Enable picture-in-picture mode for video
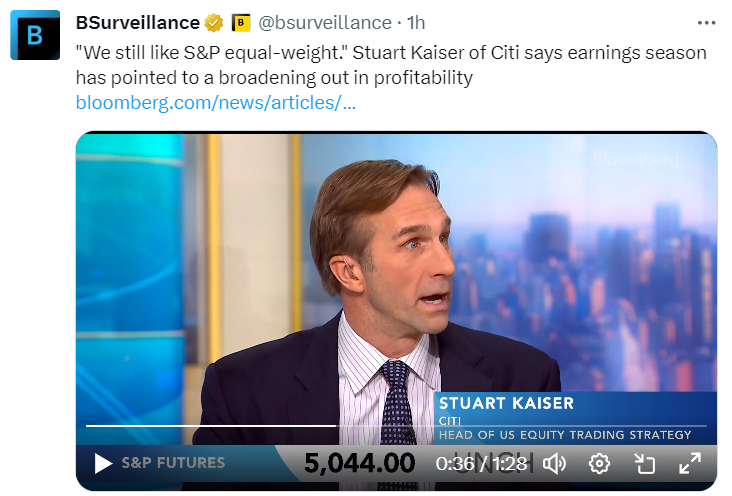The height and width of the screenshot is (496, 732). [x=645, y=463]
